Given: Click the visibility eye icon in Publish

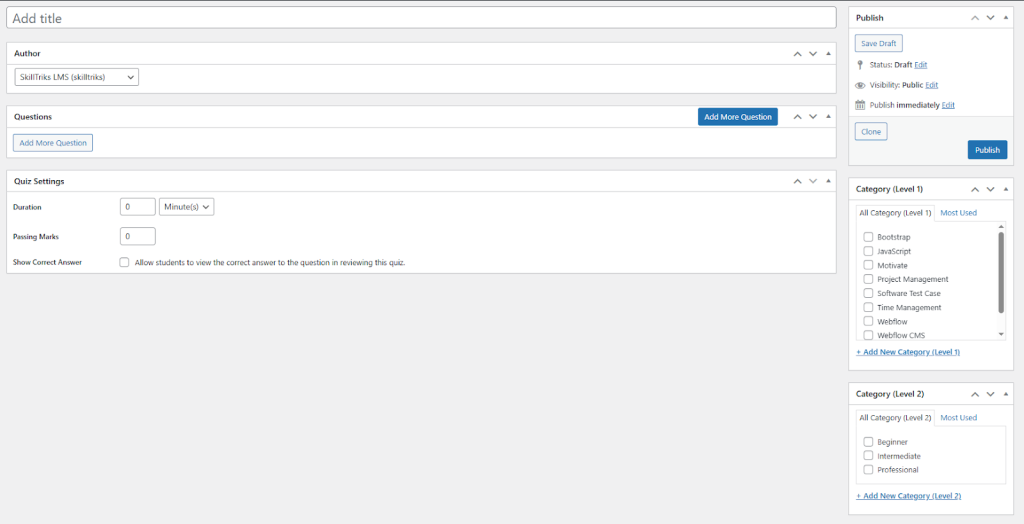Looking at the screenshot, I should (860, 85).
